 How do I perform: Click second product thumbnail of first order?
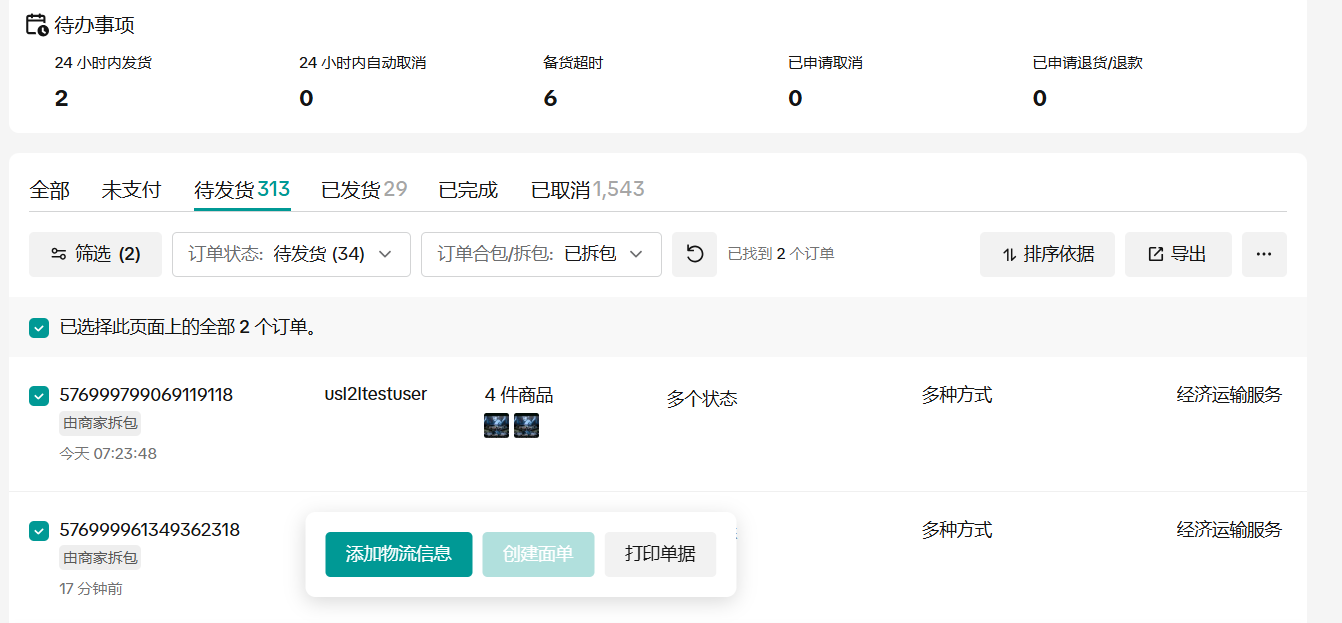(x=527, y=425)
